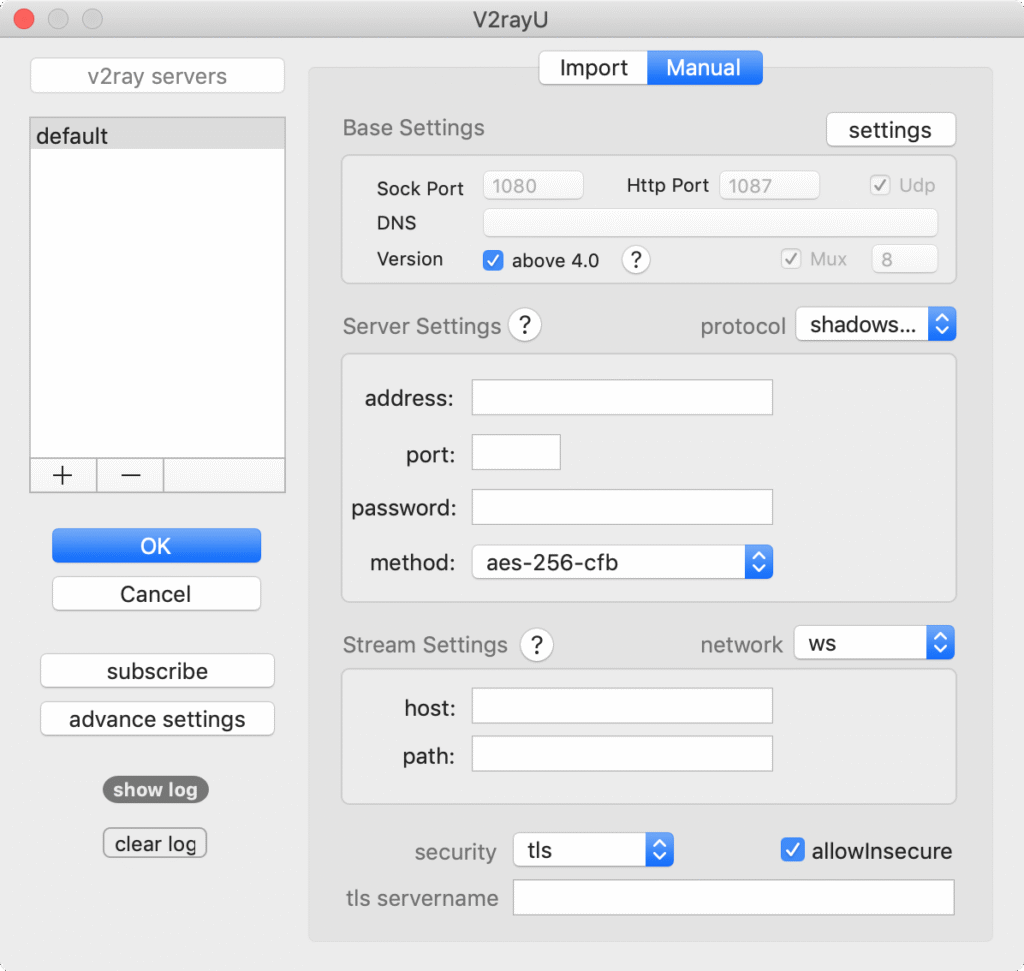Screen dimensions: 1024x971
Task: Select the default server in list
Action: coord(157,136)
